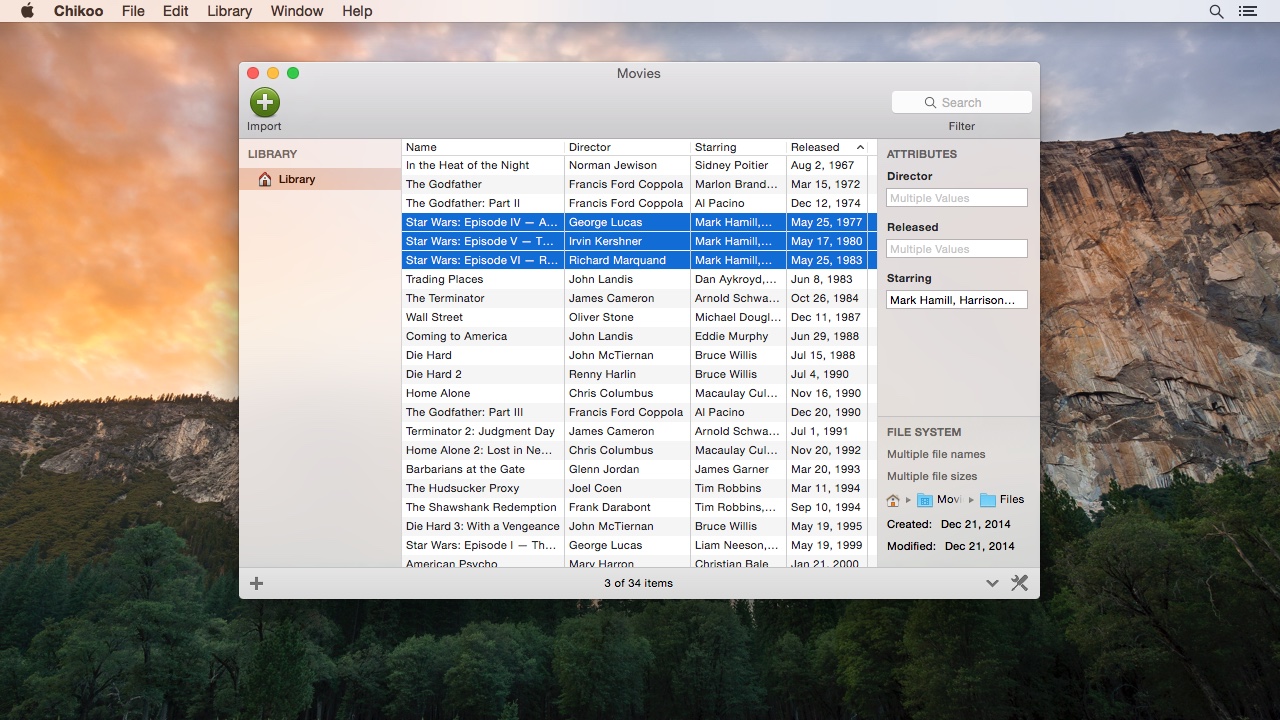Expand the breadcrumb arrow after the home icon
Image resolution: width=1280 pixels, height=720 pixels.
[x=907, y=499]
